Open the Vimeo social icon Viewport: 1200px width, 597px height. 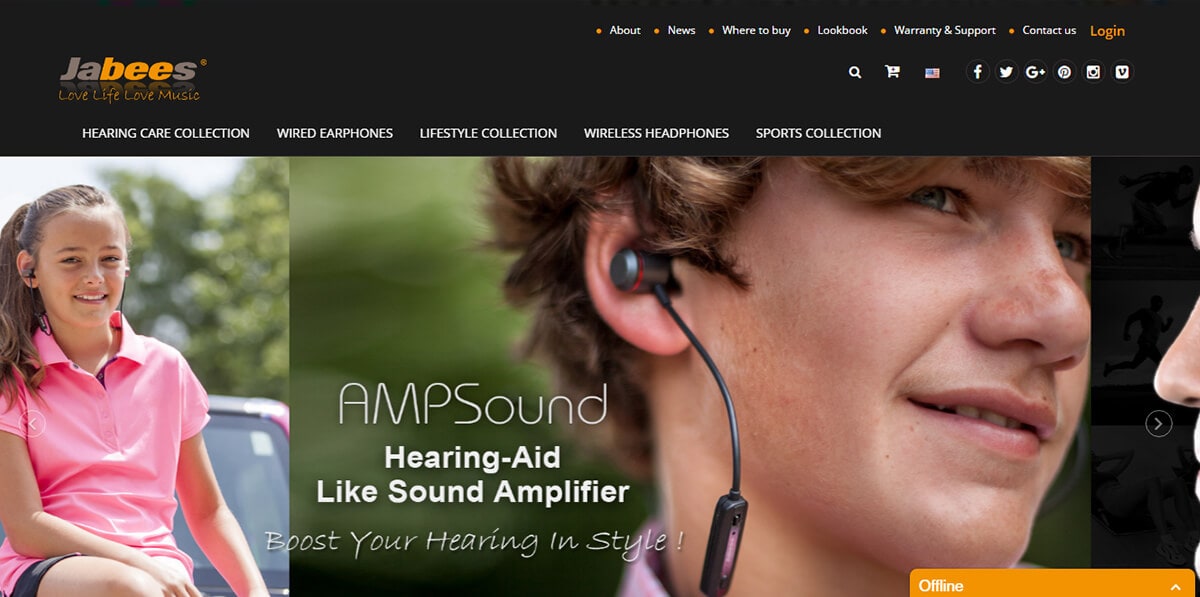coord(1122,72)
